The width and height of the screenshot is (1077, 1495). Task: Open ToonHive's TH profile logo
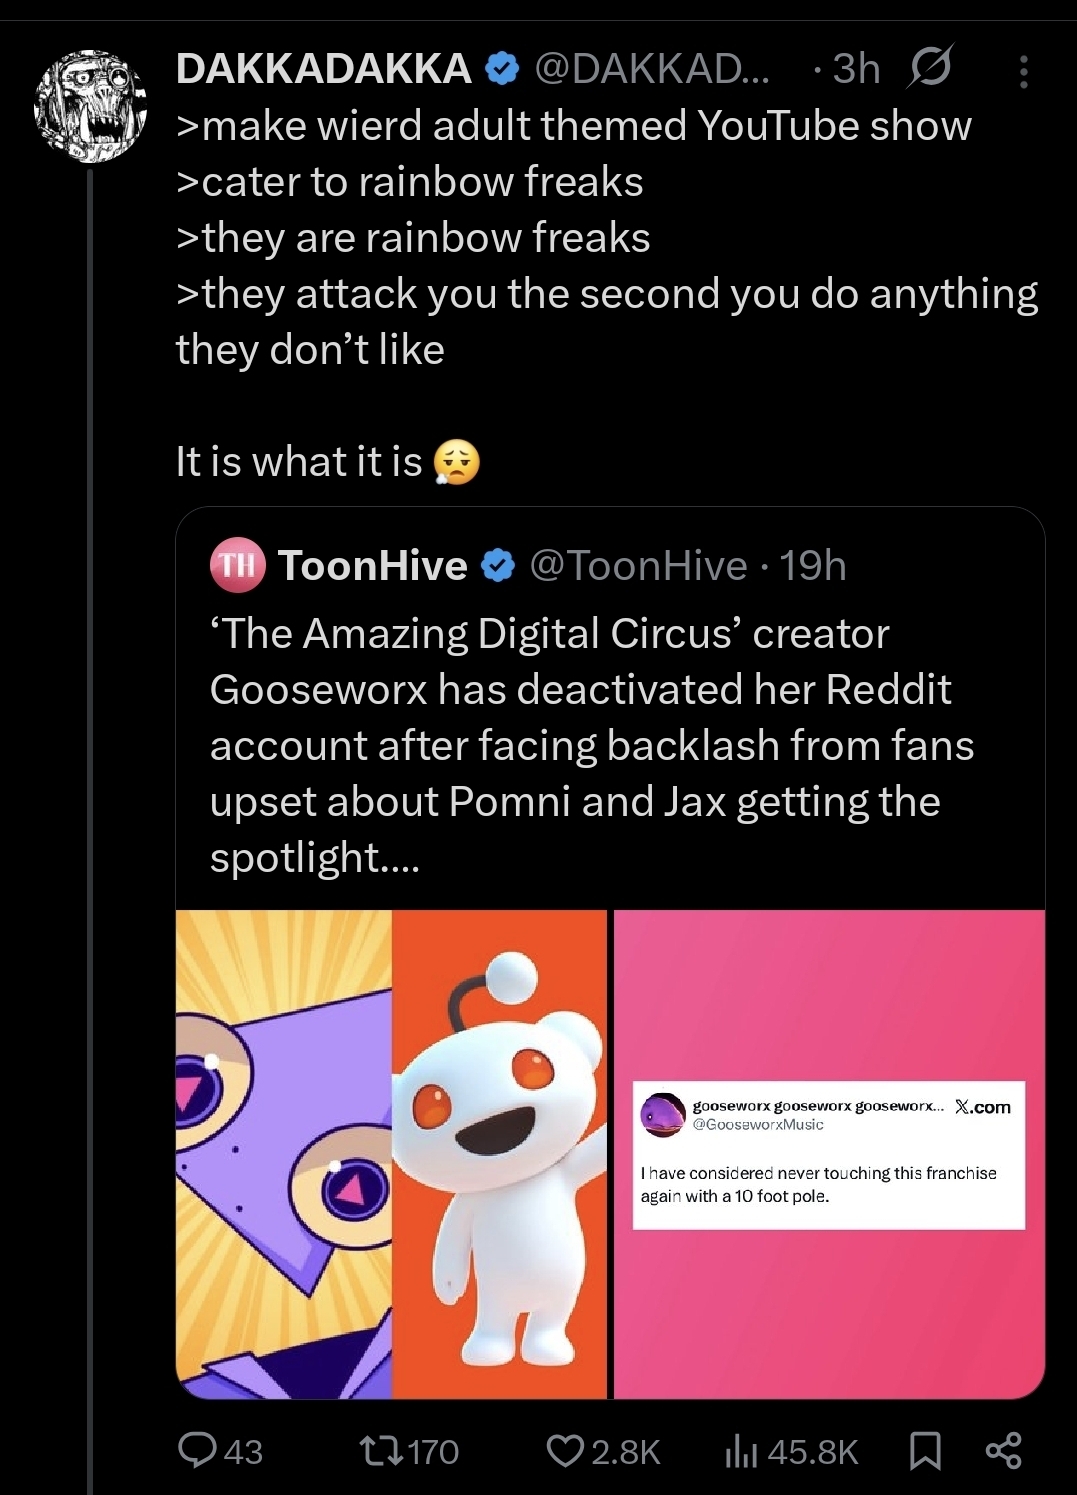coord(237,565)
